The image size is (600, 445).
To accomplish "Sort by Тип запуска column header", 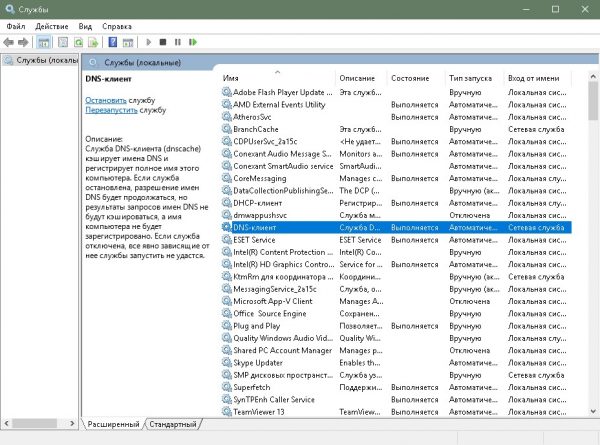I will tap(469, 78).
